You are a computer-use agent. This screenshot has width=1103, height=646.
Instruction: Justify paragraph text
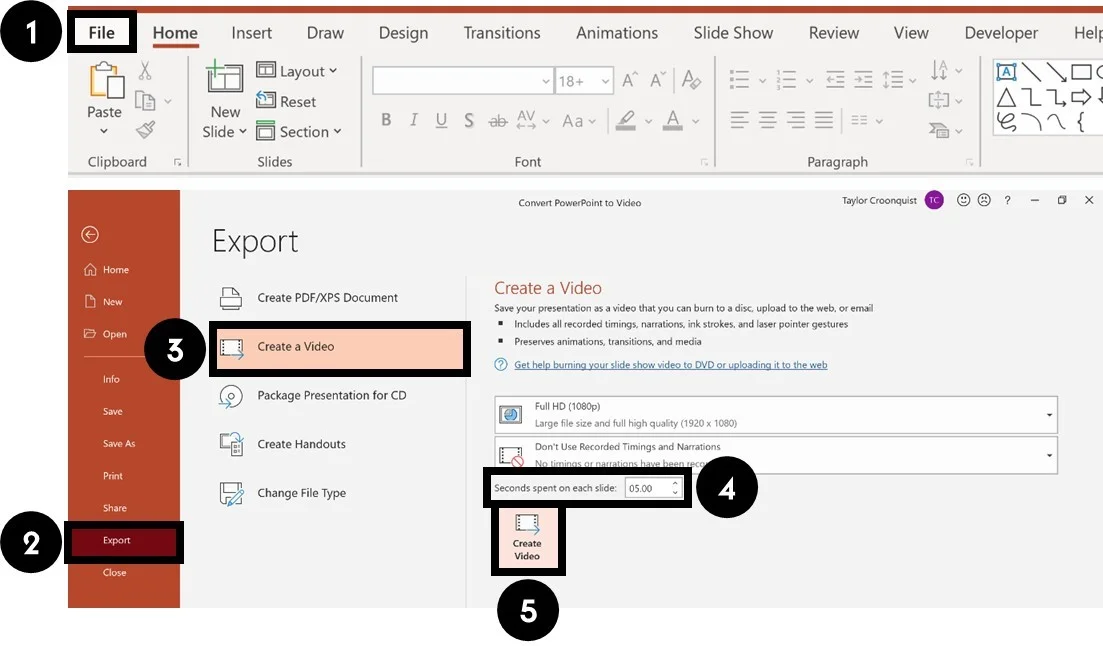pyautogui.click(x=824, y=120)
